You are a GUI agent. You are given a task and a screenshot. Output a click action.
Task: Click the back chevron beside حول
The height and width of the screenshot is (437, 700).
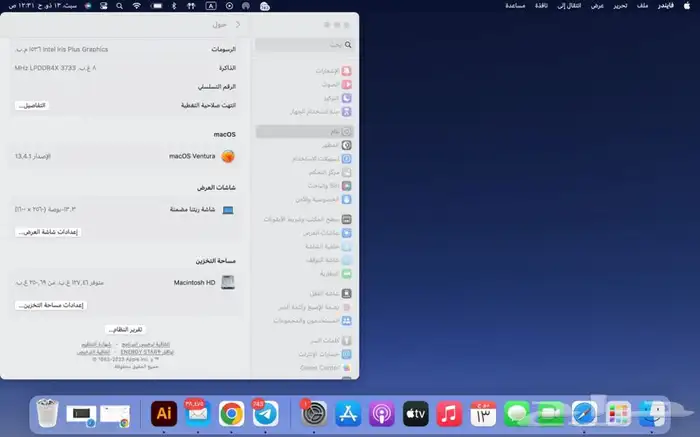[x=238, y=25]
